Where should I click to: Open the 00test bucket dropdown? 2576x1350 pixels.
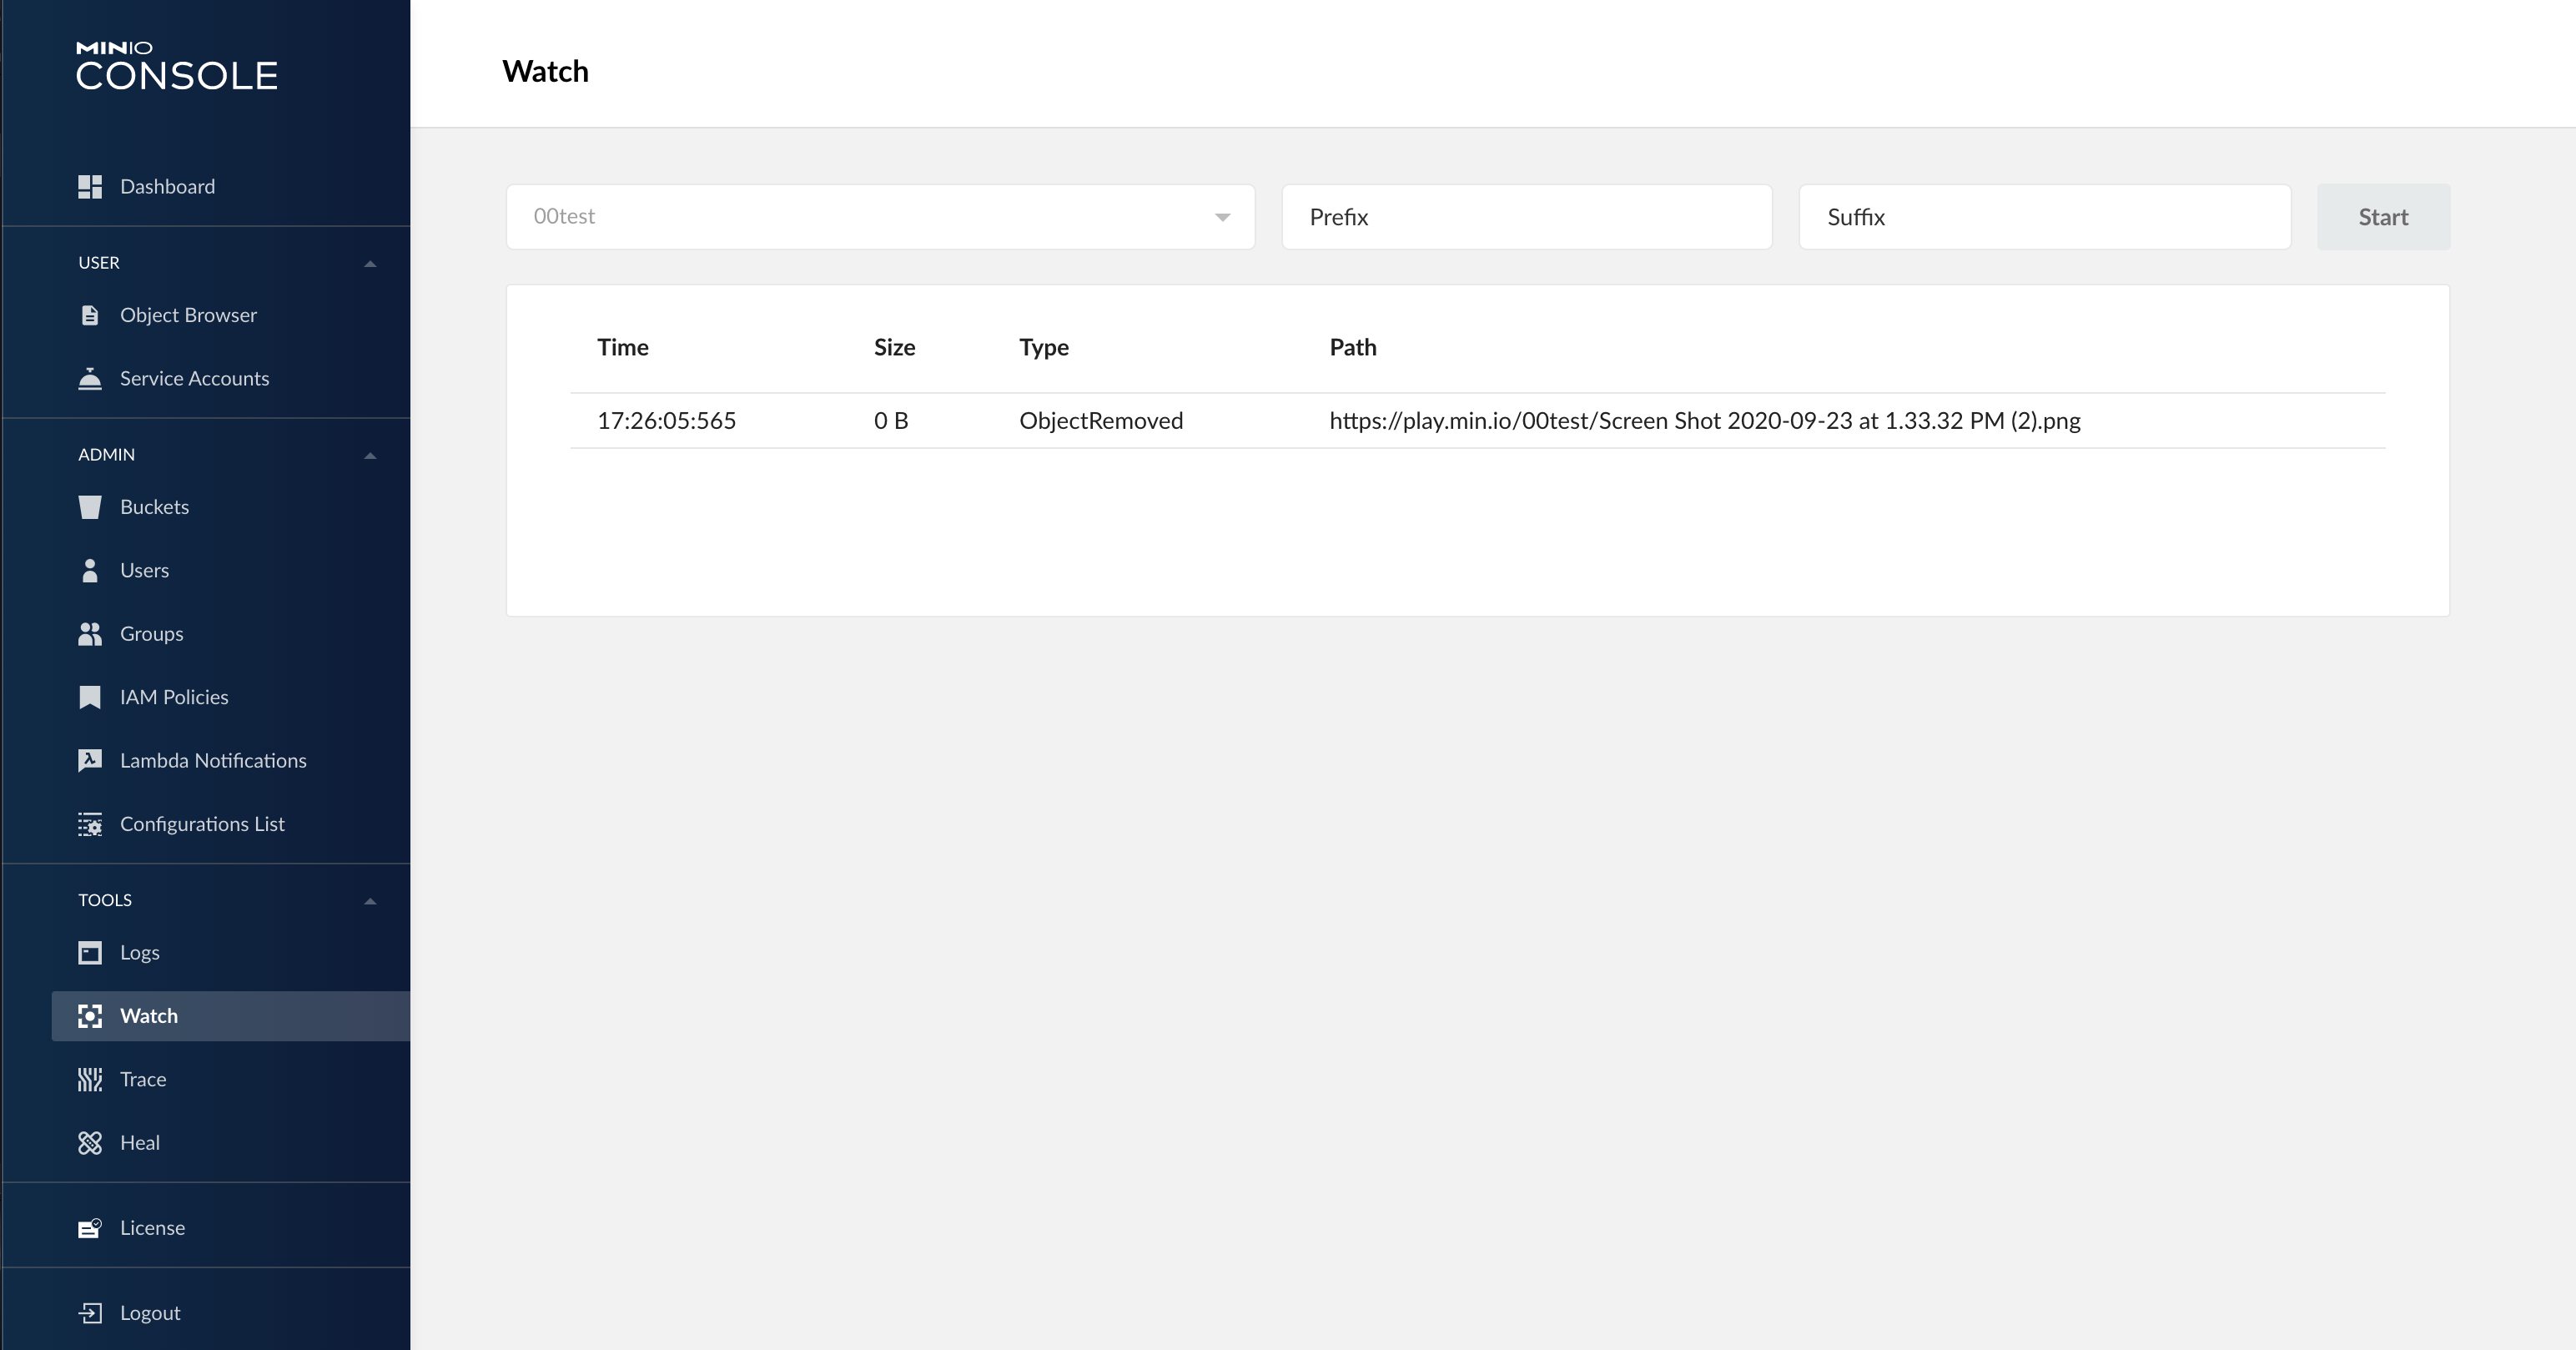click(880, 217)
